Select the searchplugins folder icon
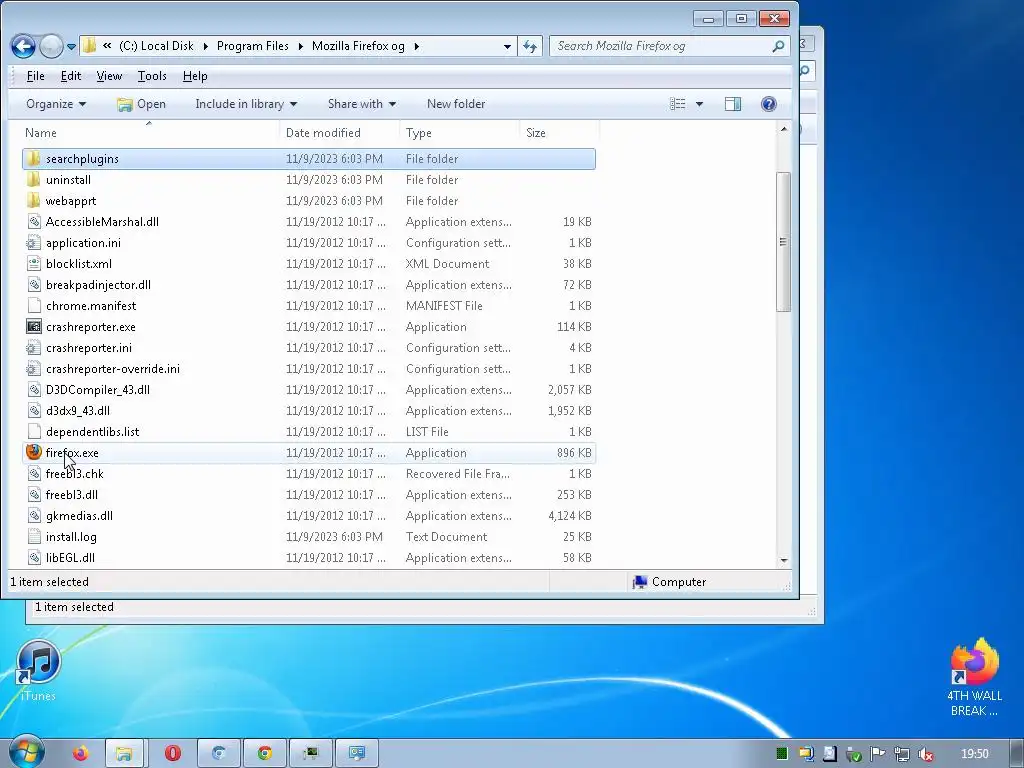Screen dimensions: 1024x768 pyautogui.click(x=33, y=159)
